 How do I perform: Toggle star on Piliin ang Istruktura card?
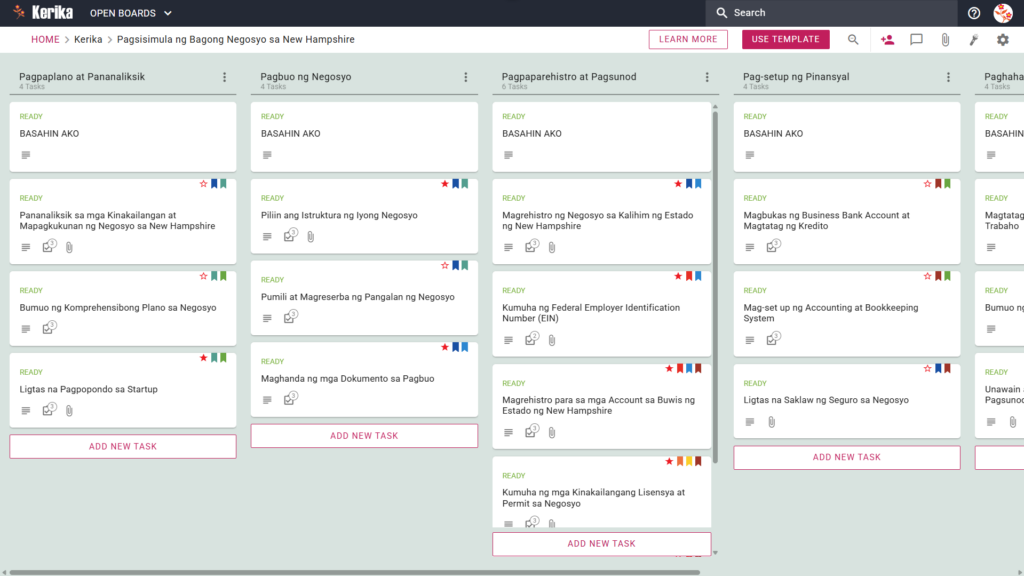coord(445,184)
